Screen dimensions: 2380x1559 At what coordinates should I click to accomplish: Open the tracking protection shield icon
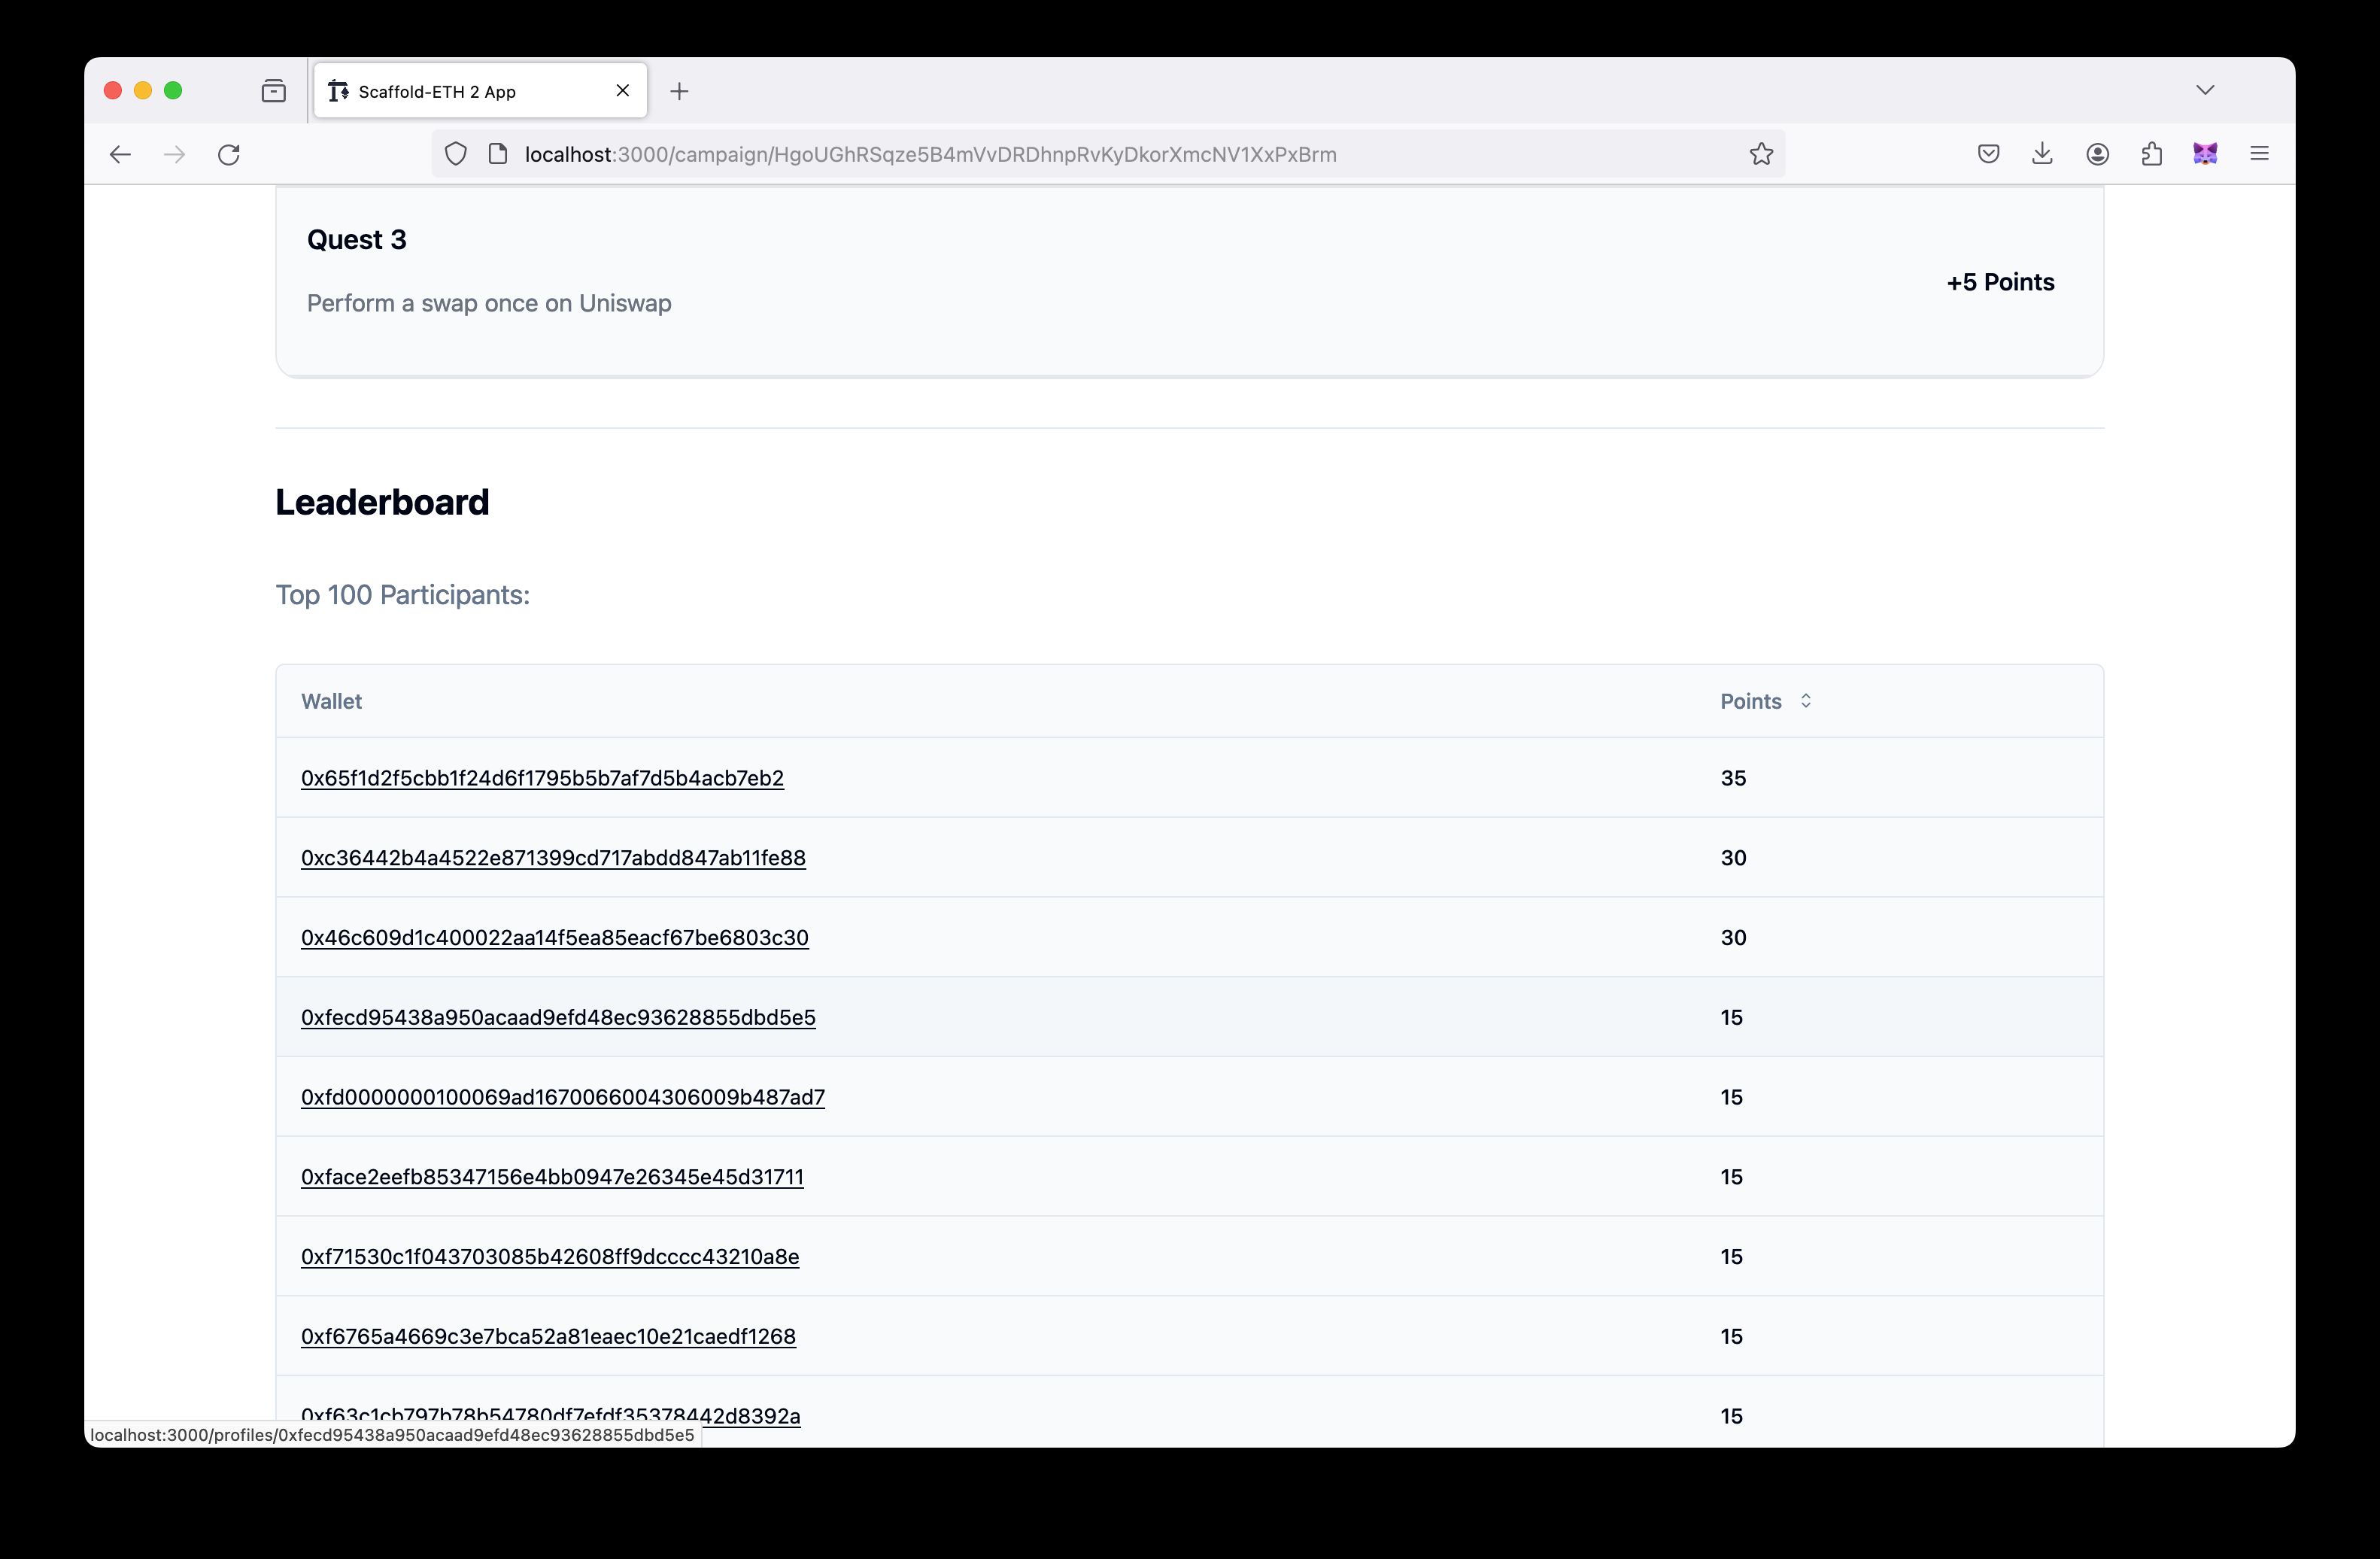tap(456, 154)
